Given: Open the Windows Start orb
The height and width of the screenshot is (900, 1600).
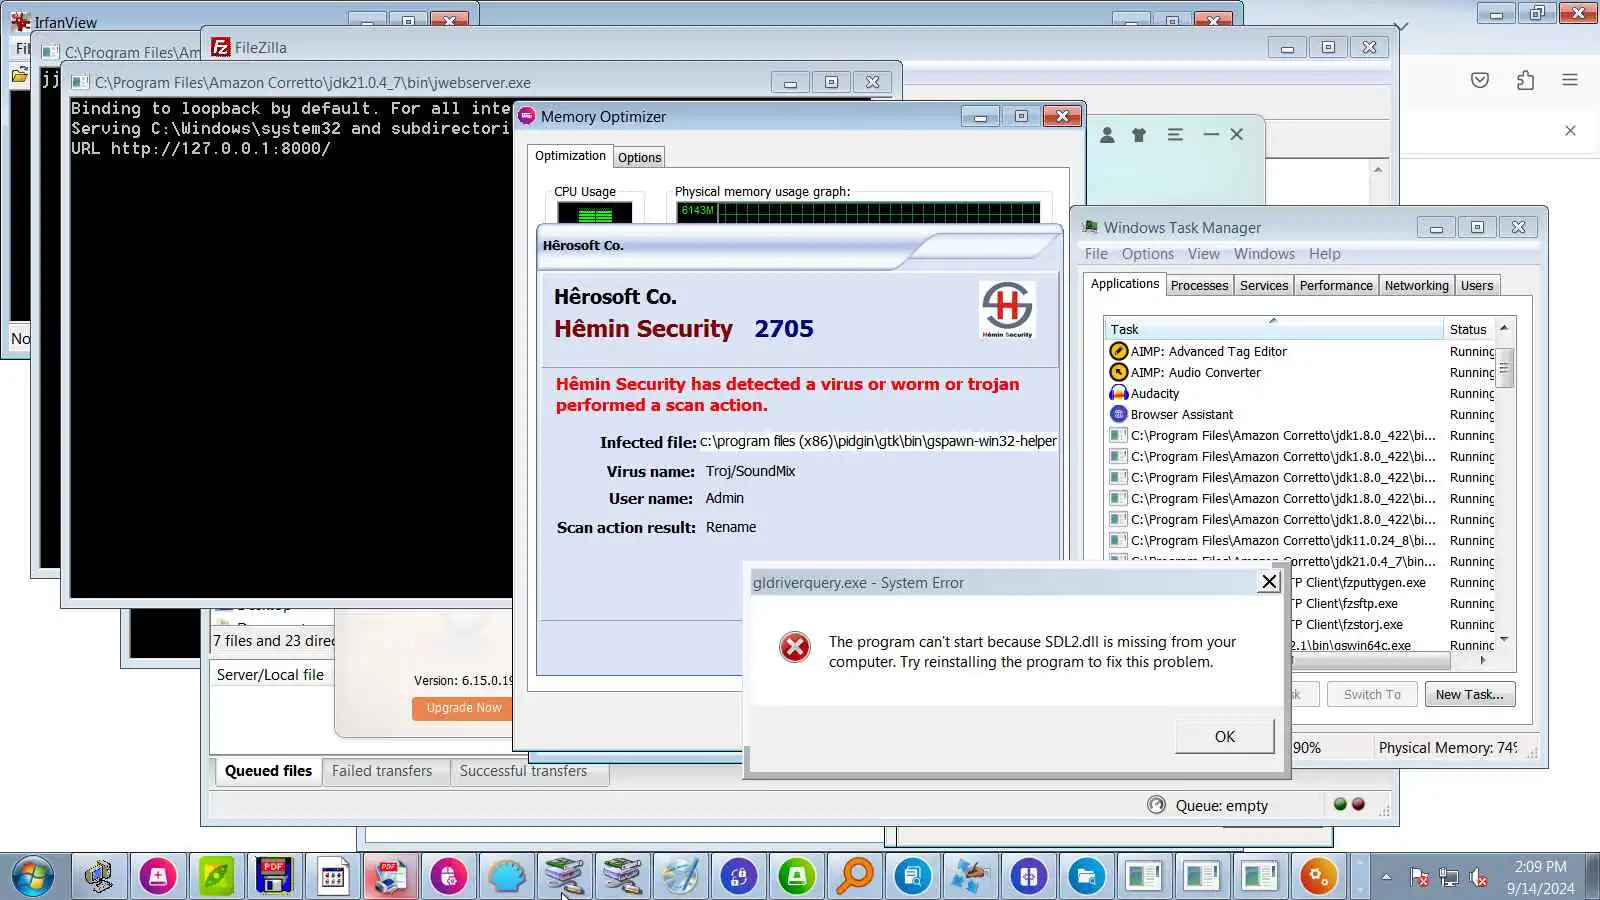Looking at the screenshot, I should pos(33,877).
